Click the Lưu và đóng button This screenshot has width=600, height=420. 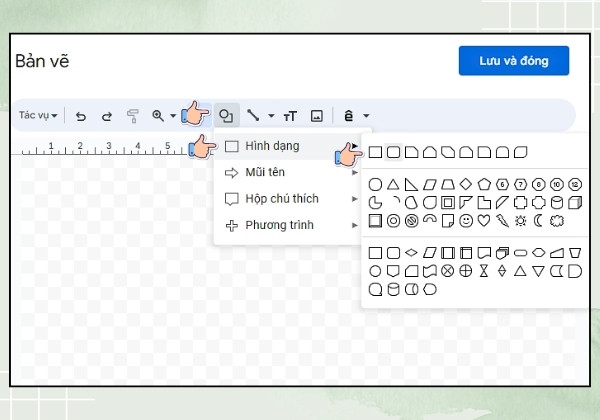pyautogui.click(x=514, y=61)
